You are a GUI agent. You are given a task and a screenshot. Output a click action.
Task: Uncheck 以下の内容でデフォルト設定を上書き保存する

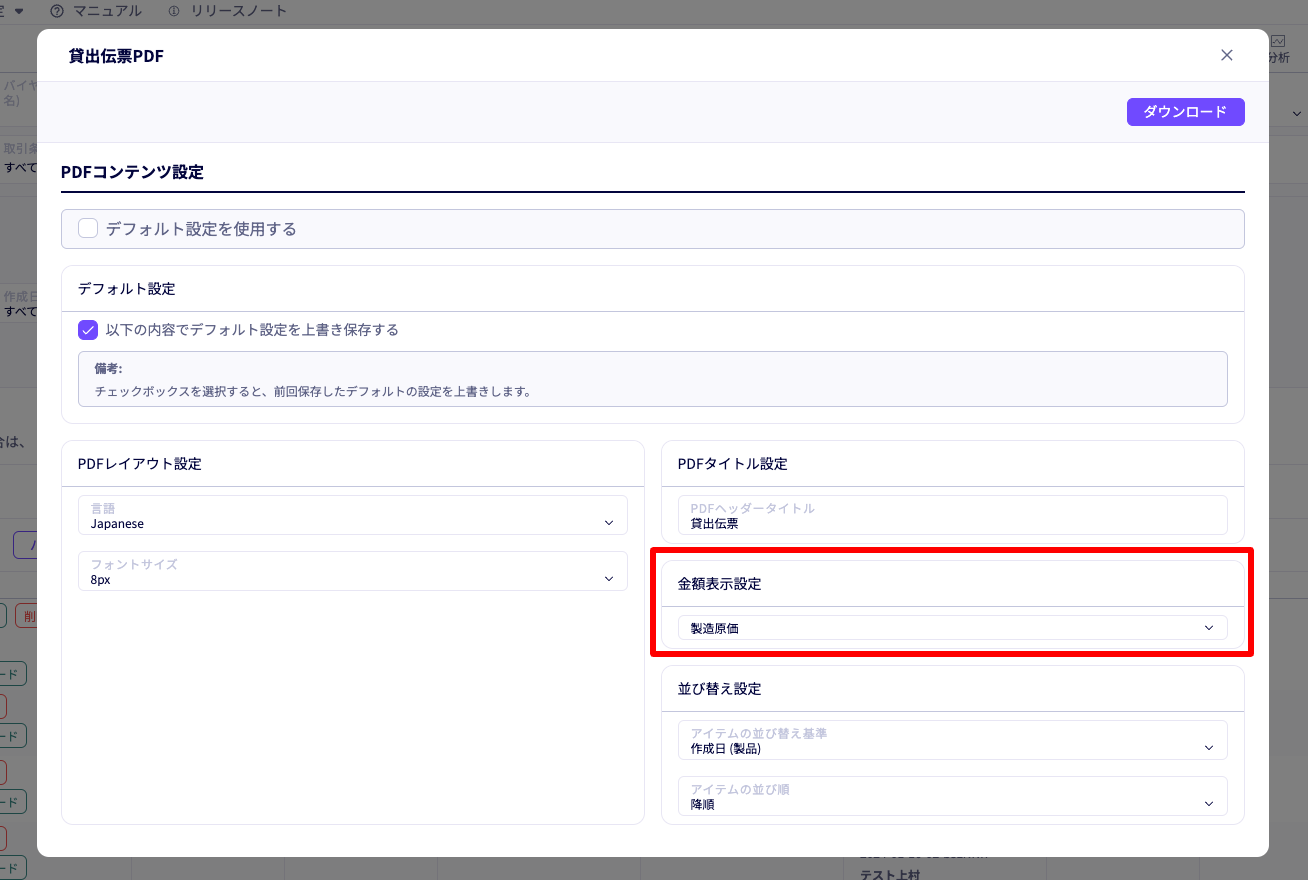[88, 330]
